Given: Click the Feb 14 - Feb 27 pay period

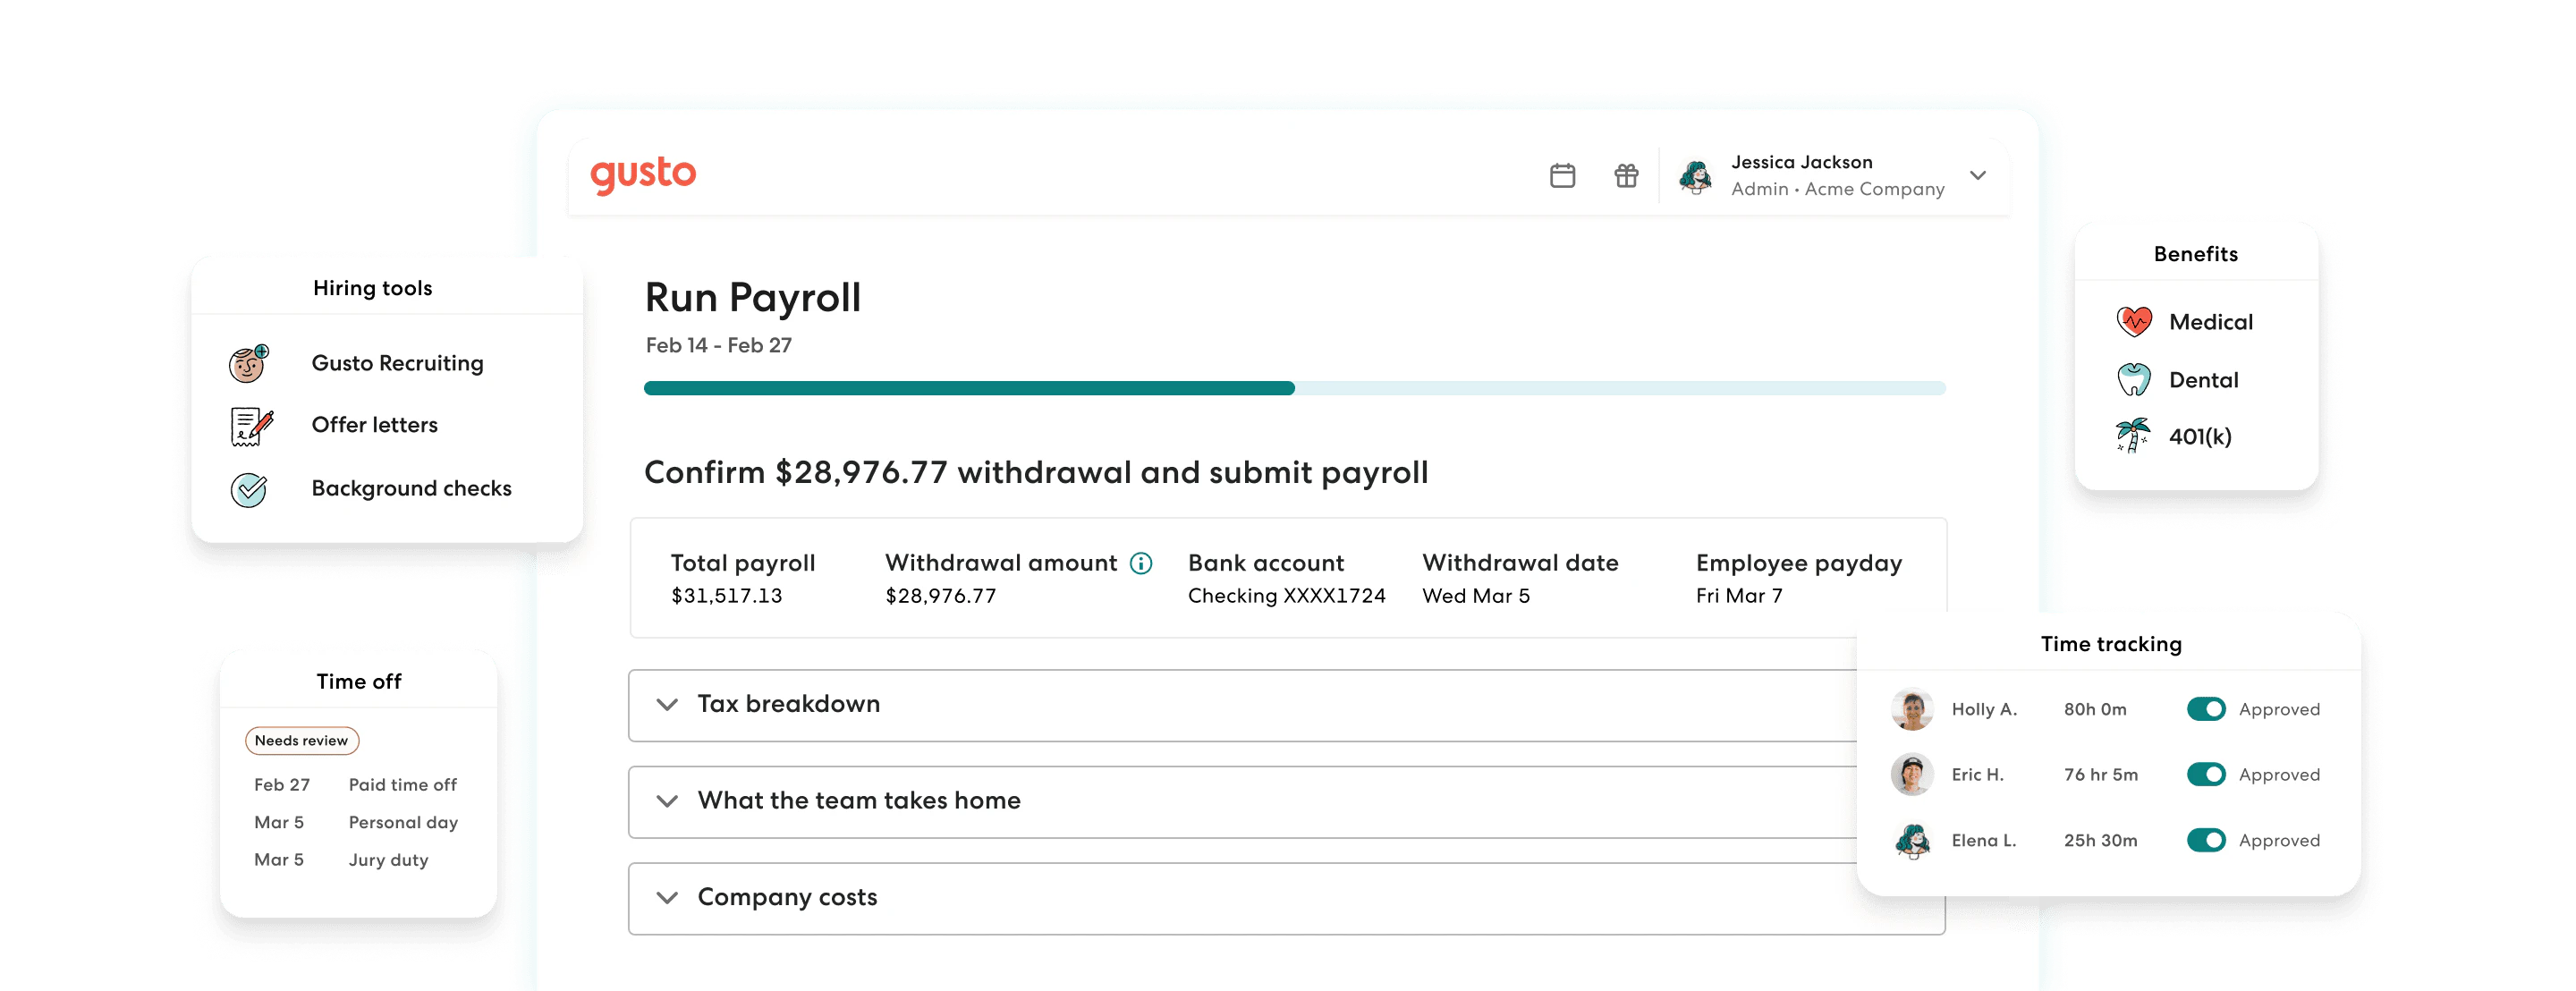Looking at the screenshot, I should click(718, 345).
